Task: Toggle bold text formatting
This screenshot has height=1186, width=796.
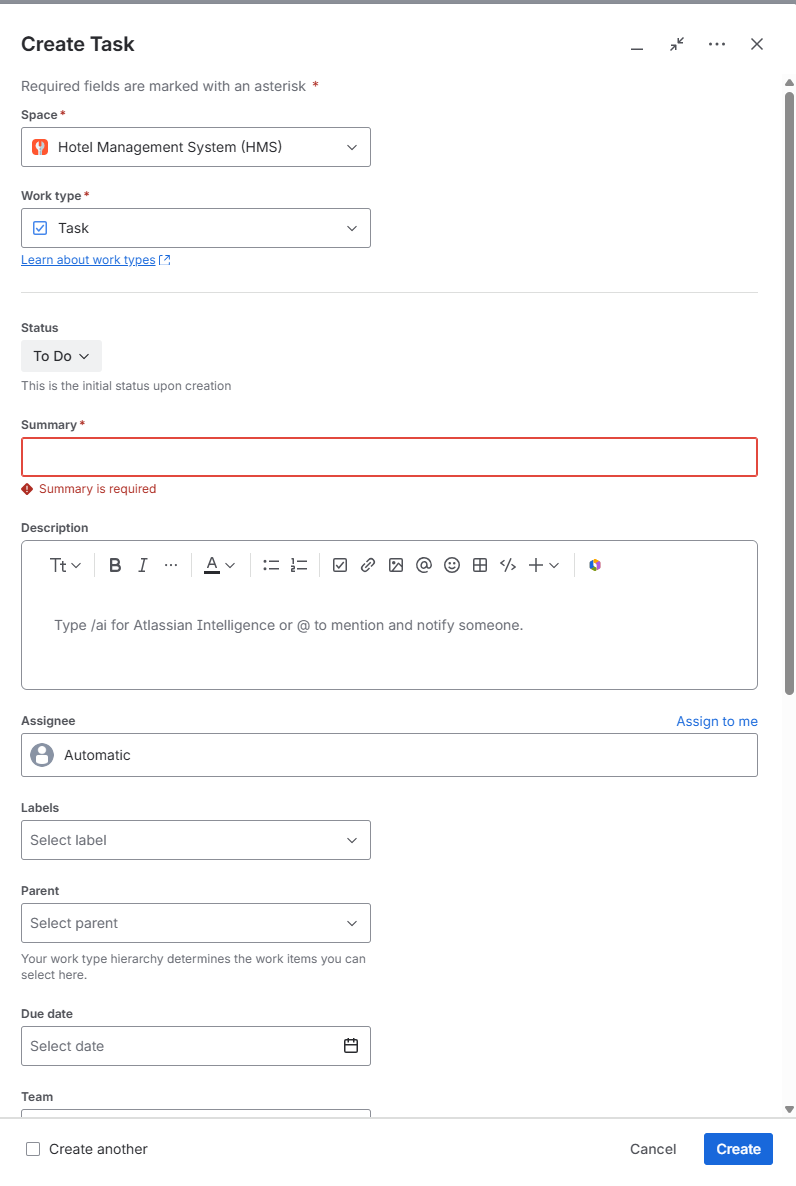Action: point(115,565)
